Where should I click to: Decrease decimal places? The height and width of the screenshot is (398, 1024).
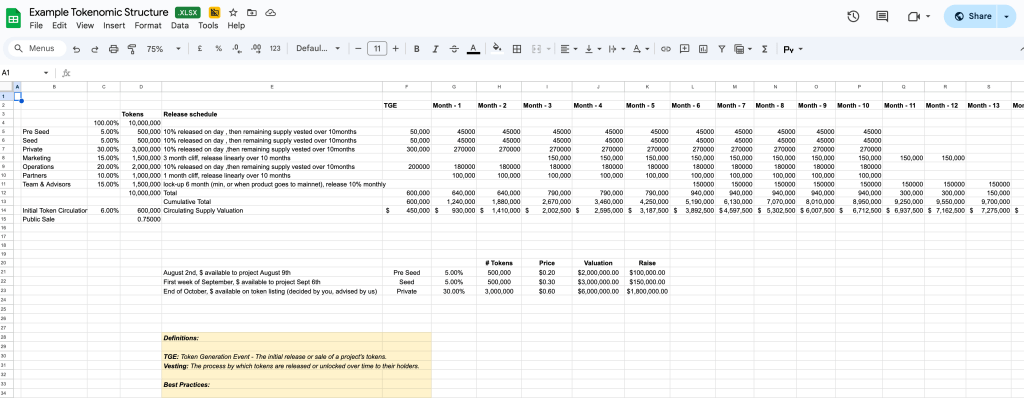tap(236, 48)
